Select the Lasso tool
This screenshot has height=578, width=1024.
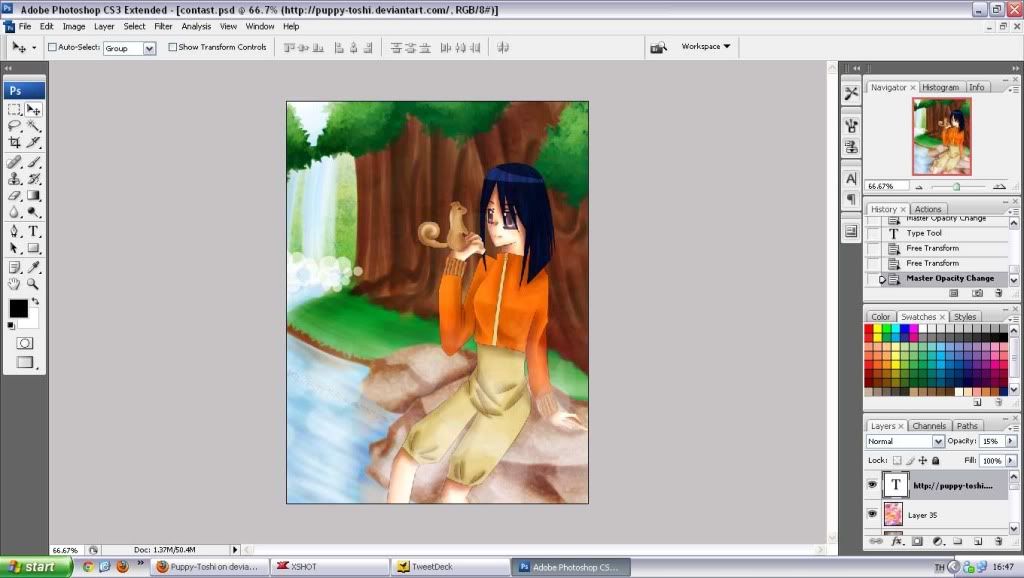tap(14, 126)
